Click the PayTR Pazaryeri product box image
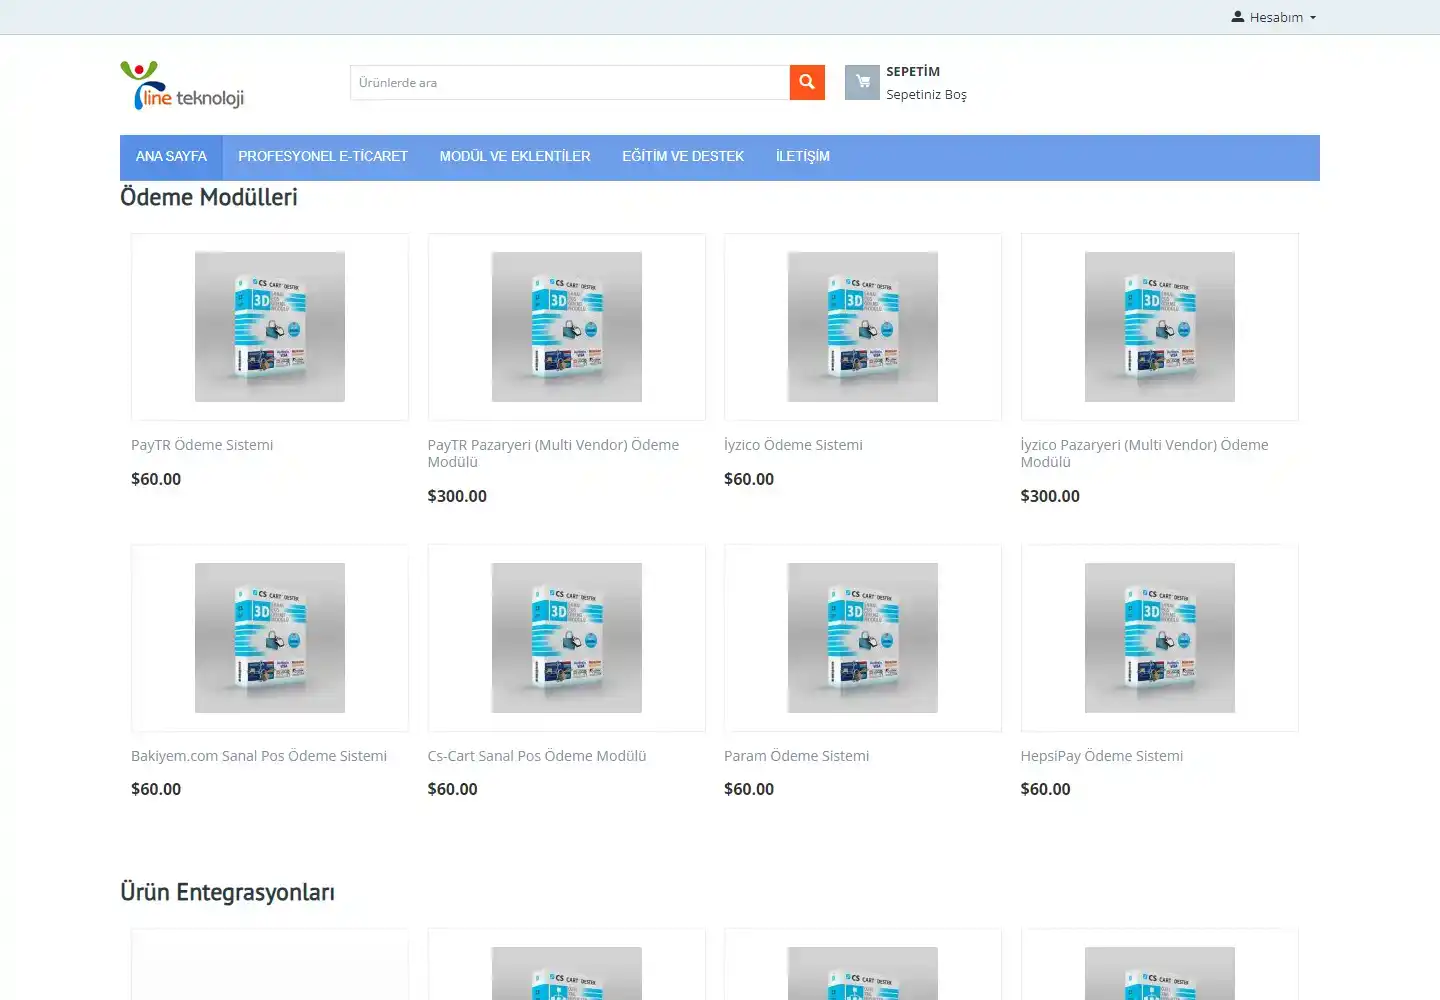 click(567, 327)
